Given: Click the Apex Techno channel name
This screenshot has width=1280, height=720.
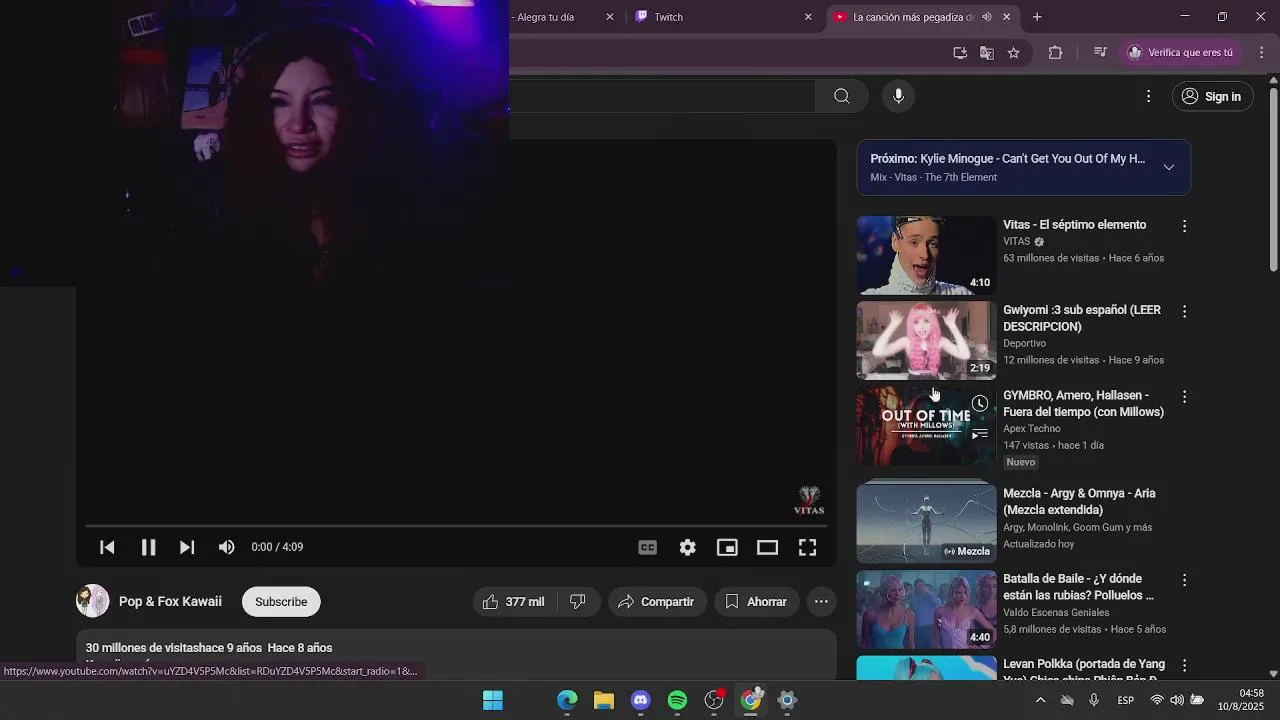Looking at the screenshot, I should click(x=1032, y=428).
